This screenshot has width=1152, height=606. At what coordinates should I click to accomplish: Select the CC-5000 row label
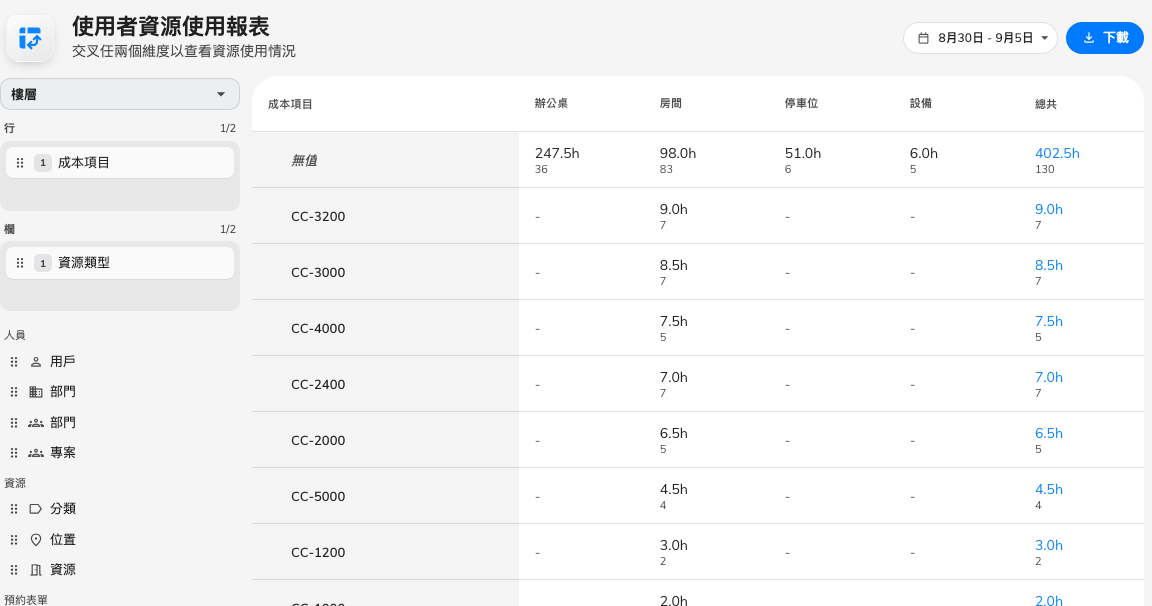[318, 497]
